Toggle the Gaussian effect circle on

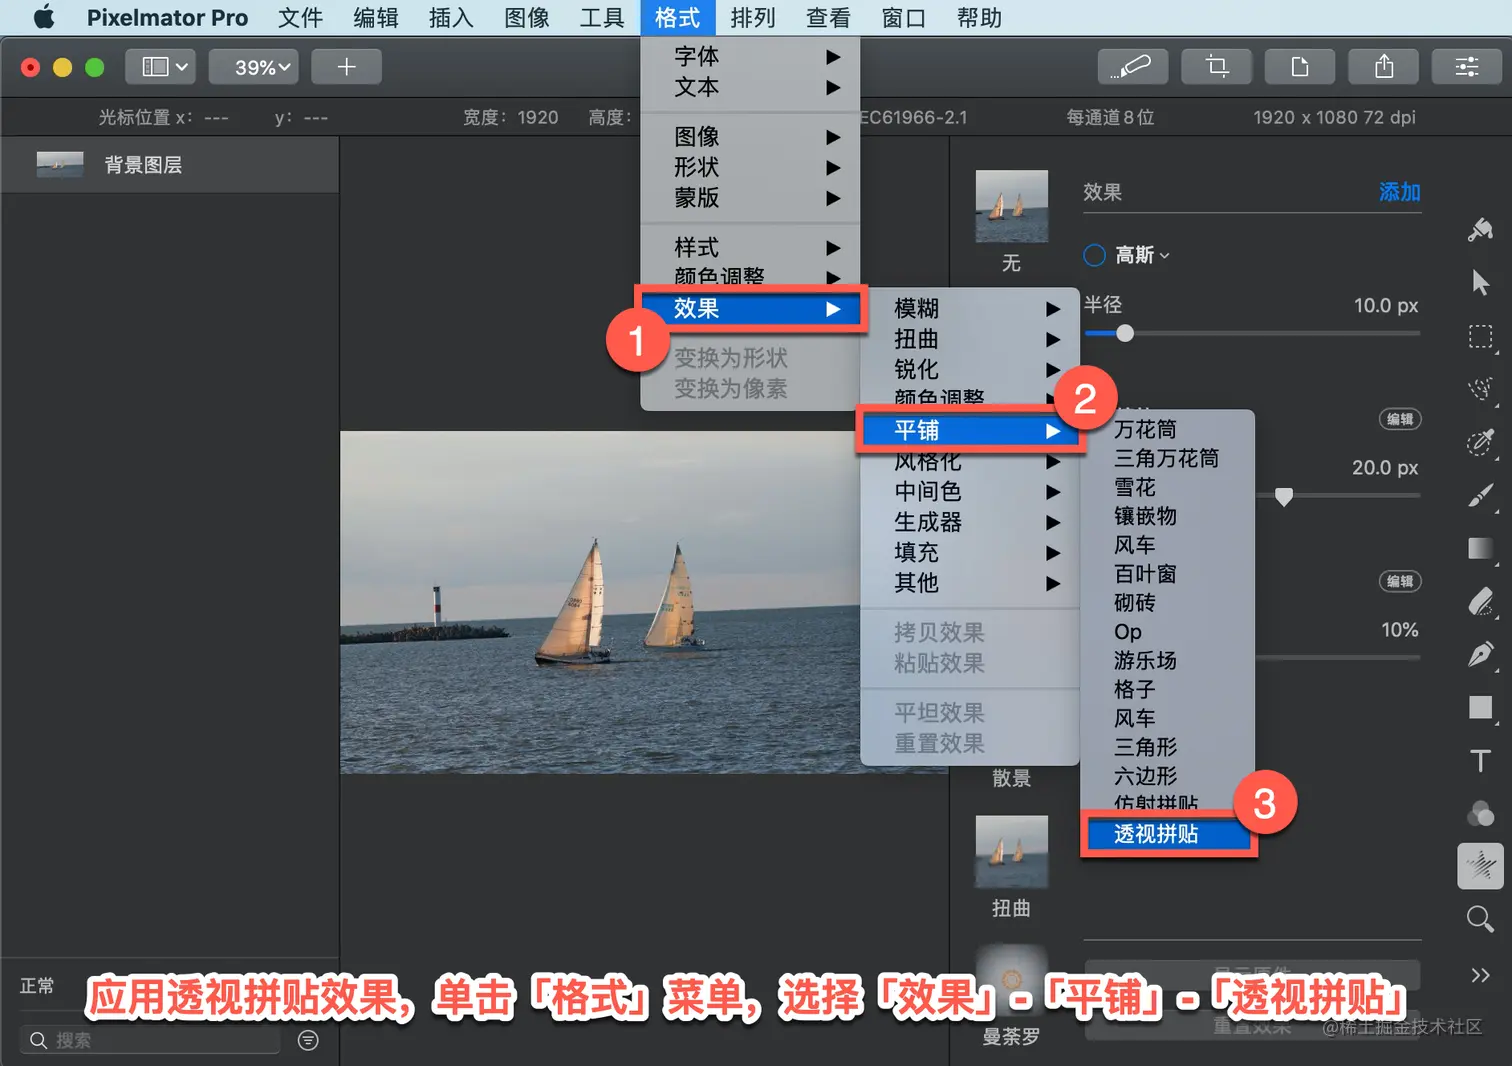click(x=1095, y=255)
